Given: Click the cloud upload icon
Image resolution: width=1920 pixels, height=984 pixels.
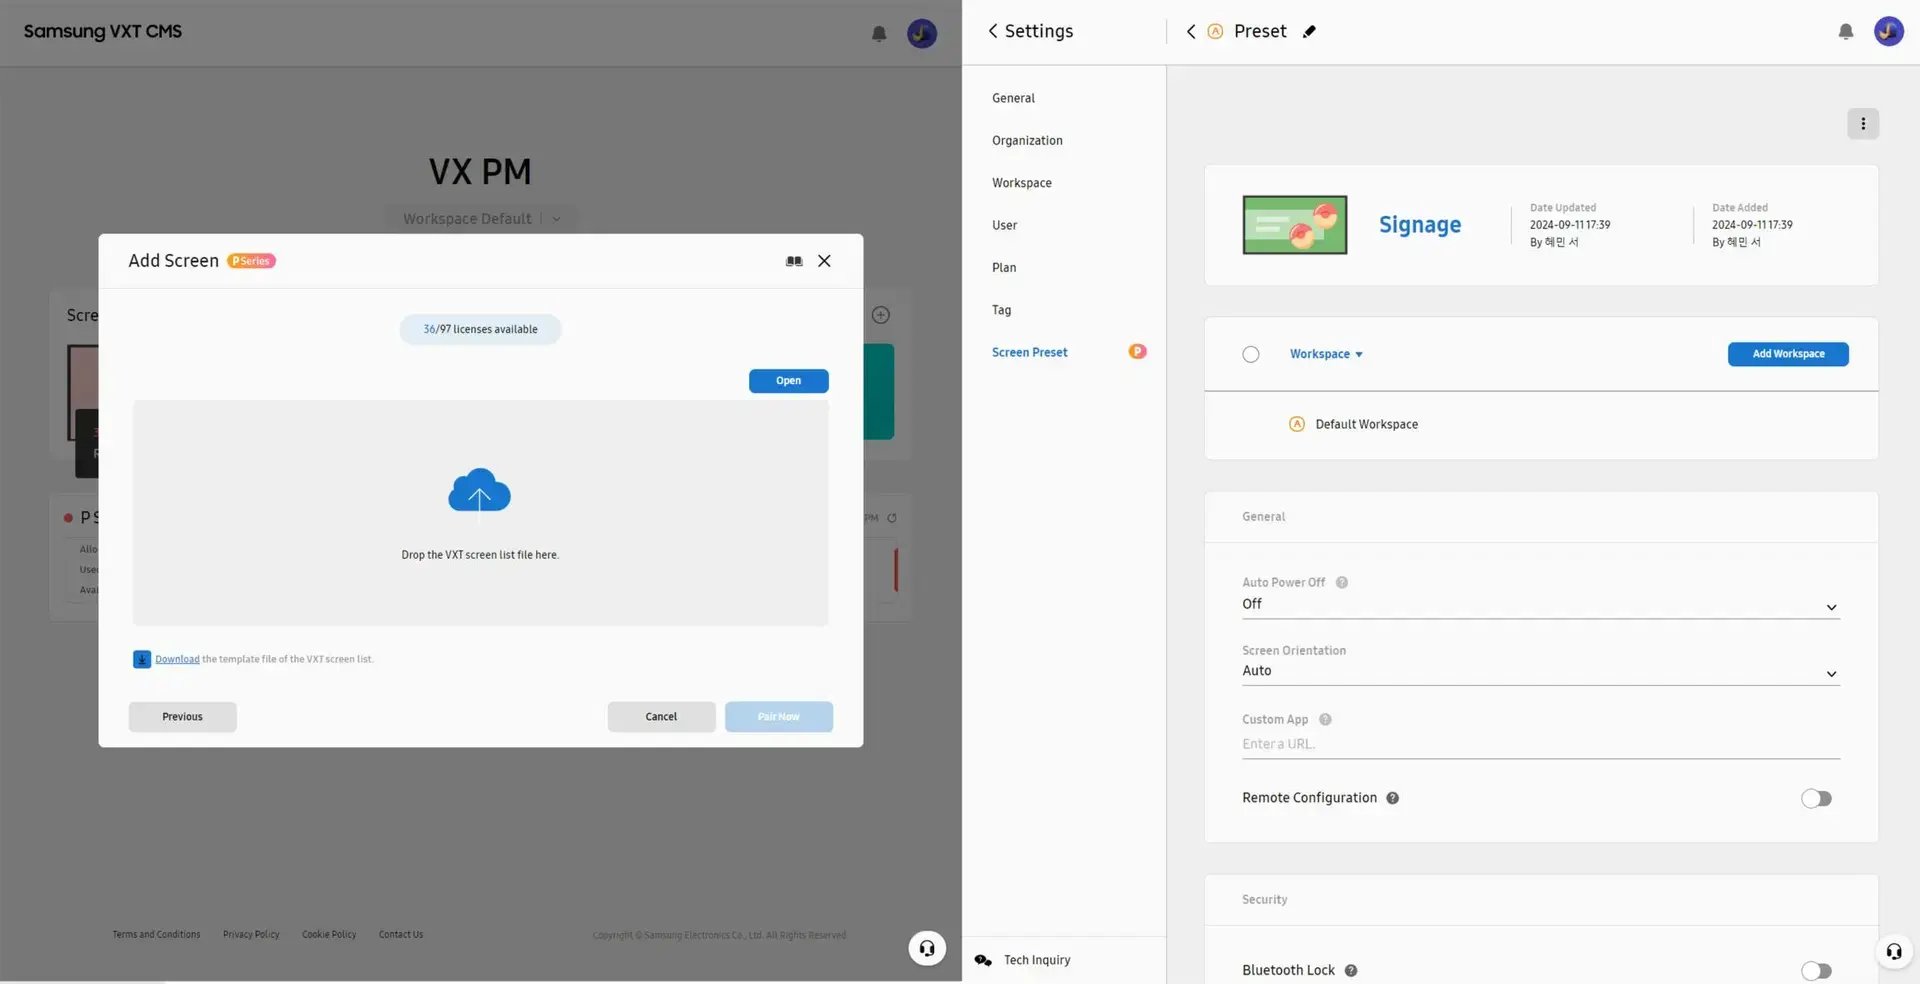Looking at the screenshot, I should tap(479, 491).
